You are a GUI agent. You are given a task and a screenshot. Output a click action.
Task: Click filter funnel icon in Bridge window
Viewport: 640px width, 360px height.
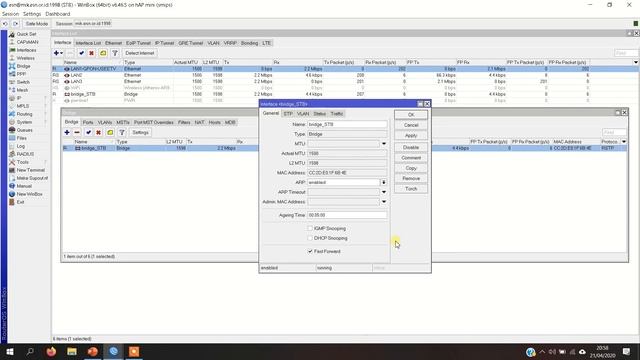[x=122, y=133]
